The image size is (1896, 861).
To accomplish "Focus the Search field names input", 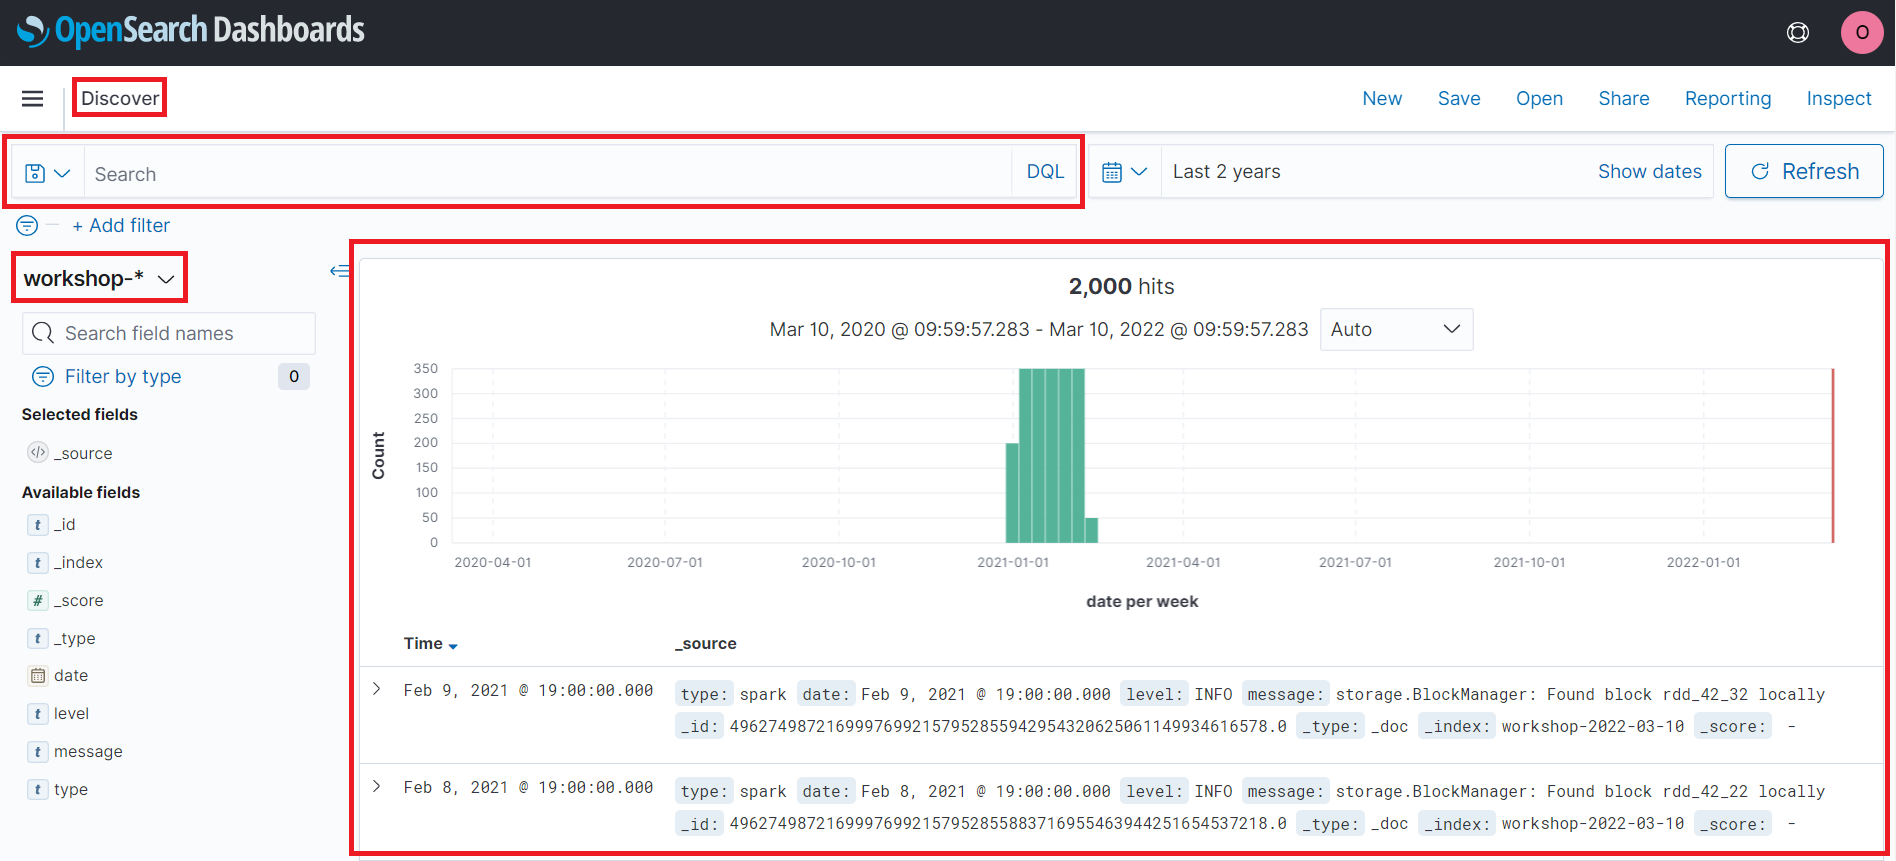I will tap(169, 333).
